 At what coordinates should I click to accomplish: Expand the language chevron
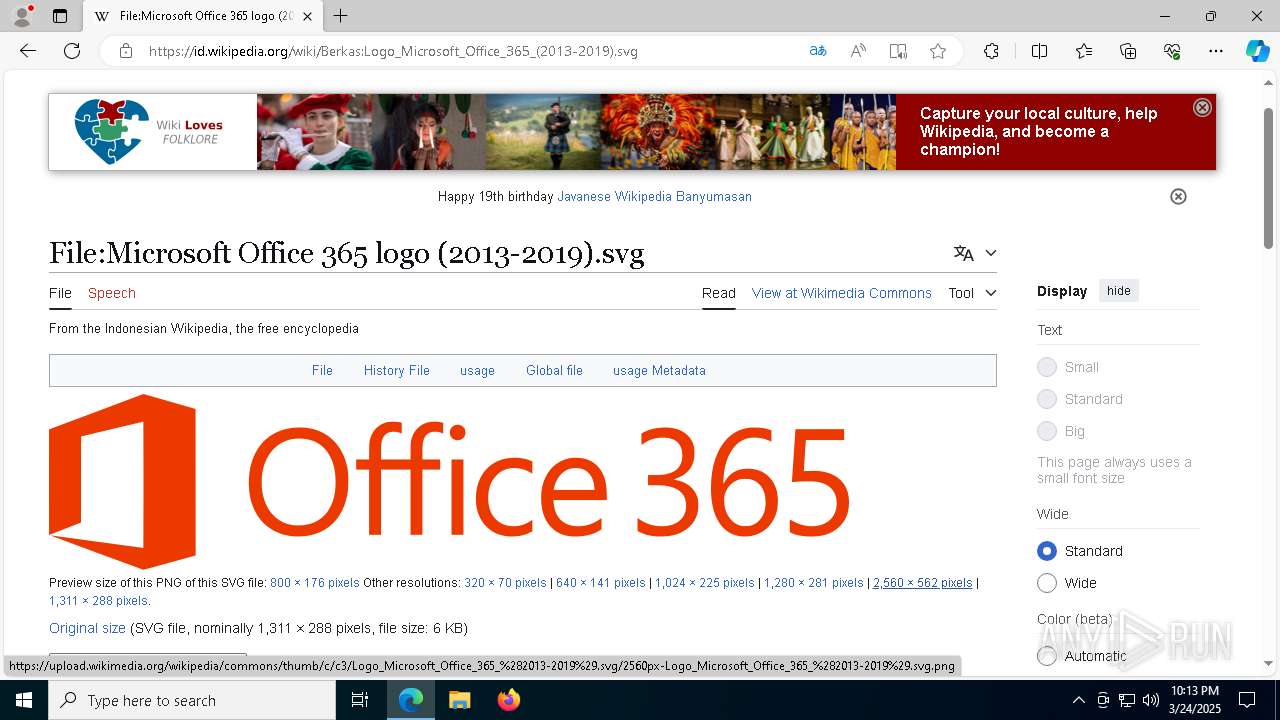click(x=991, y=253)
